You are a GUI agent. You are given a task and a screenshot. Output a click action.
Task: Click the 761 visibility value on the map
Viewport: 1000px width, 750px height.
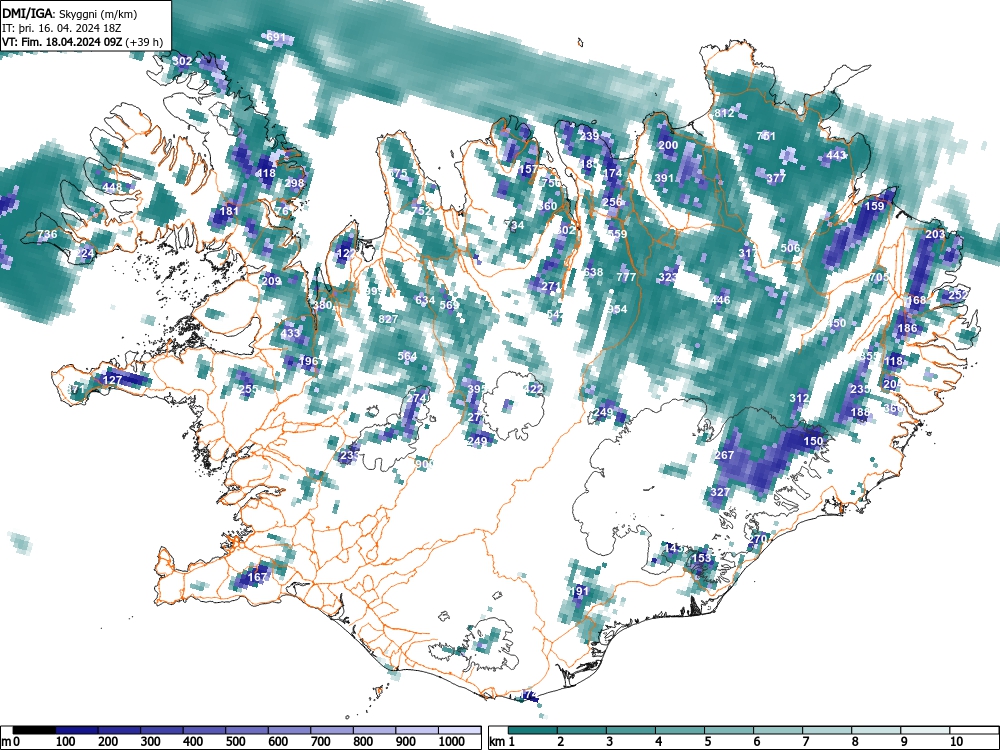(x=766, y=136)
